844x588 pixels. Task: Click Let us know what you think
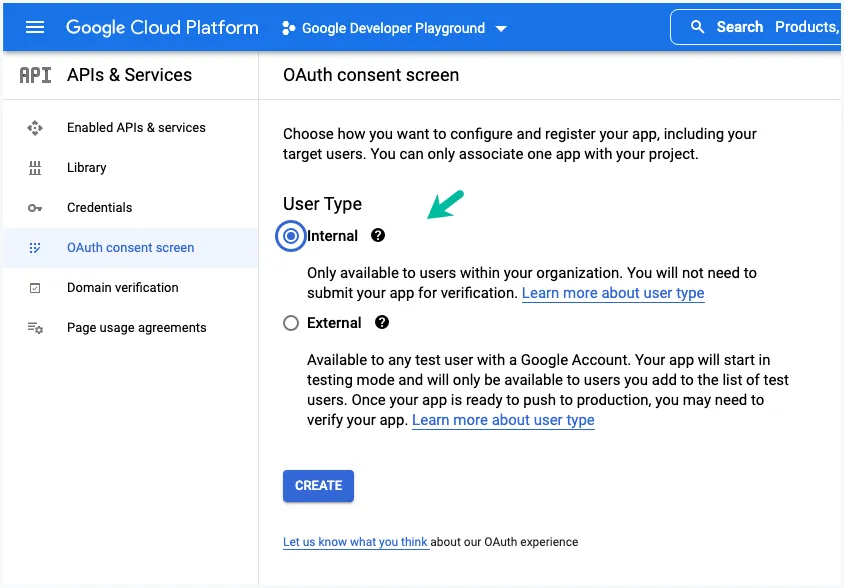[355, 541]
